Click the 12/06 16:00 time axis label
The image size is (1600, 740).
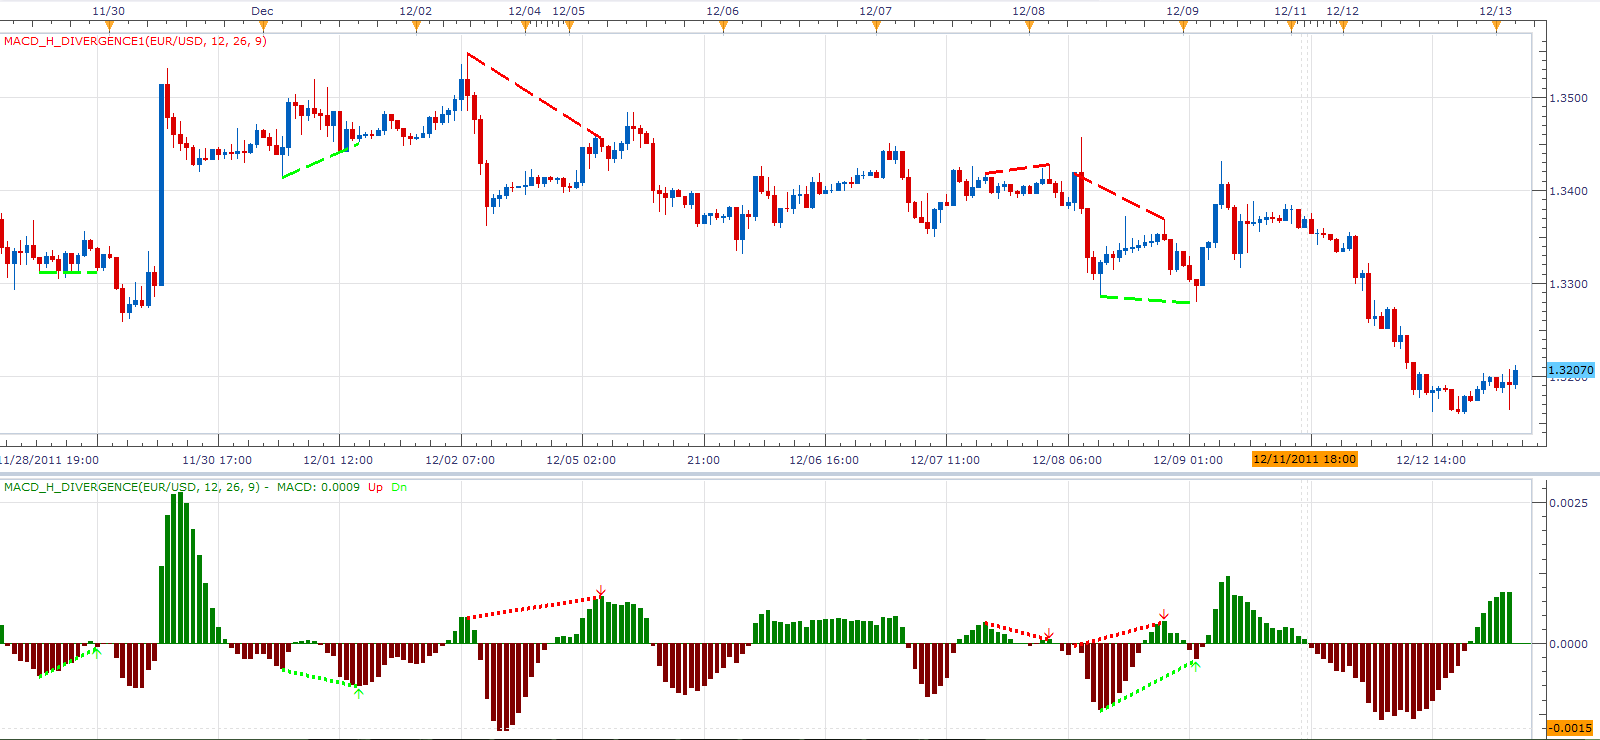pos(824,460)
